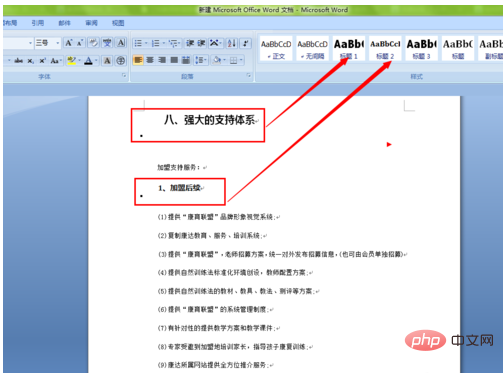The width and height of the screenshot is (504, 373).
Task: Click line (2) 复制康达教育、服务、培训系统
Action: 210,236
